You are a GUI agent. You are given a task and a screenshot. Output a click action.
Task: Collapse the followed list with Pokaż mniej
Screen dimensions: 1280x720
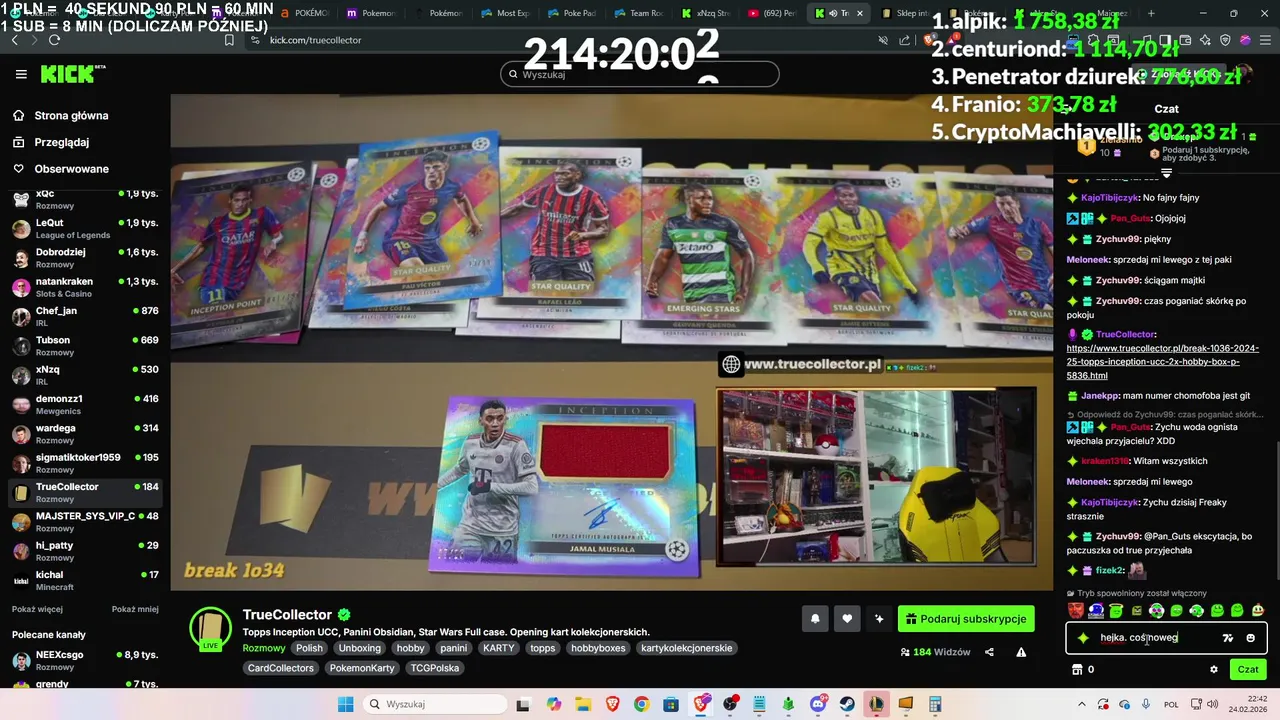pos(135,609)
